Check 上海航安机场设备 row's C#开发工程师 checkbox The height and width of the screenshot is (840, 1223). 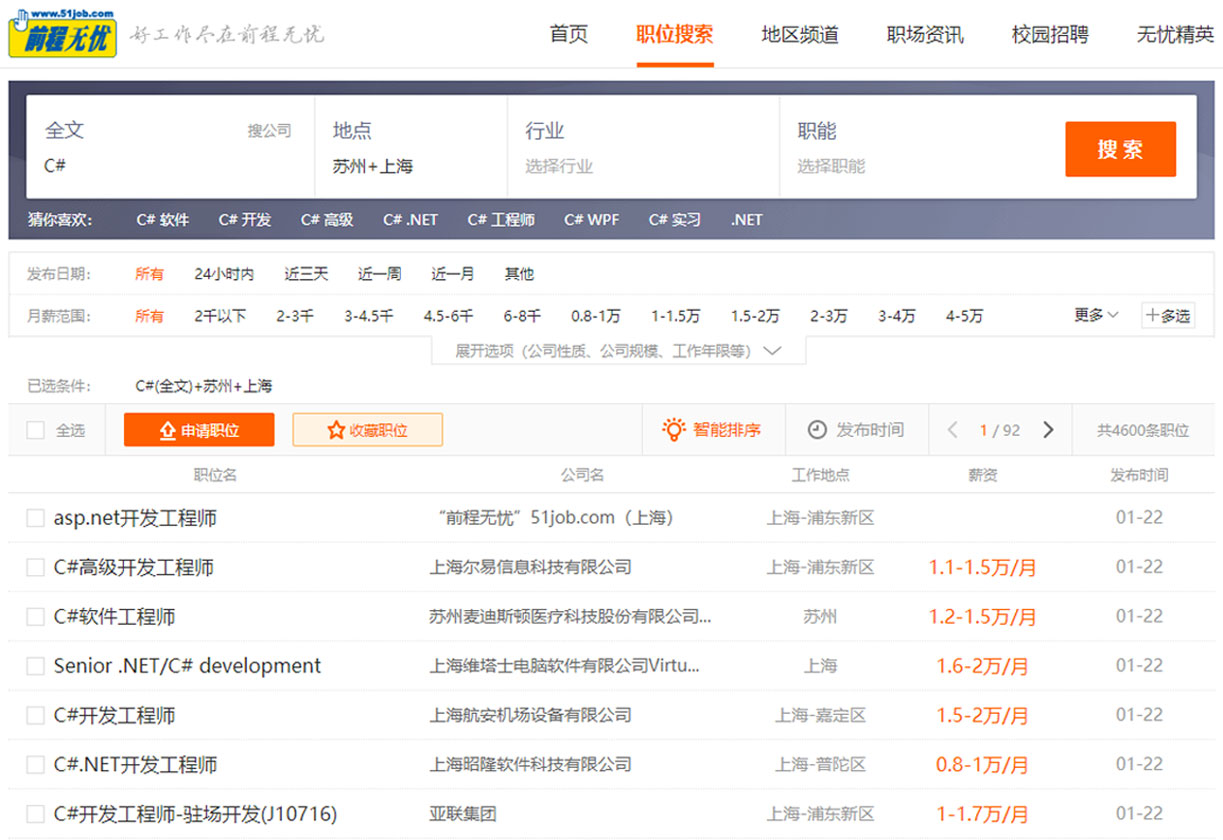click(x=36, y=715)
